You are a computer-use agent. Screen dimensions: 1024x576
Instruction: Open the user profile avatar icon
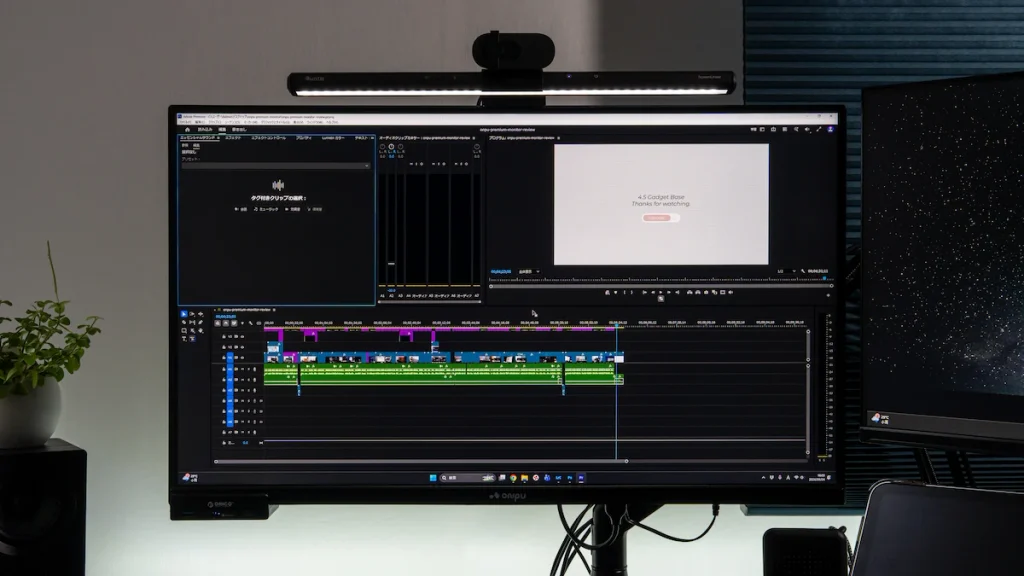(x=831, y=129)
